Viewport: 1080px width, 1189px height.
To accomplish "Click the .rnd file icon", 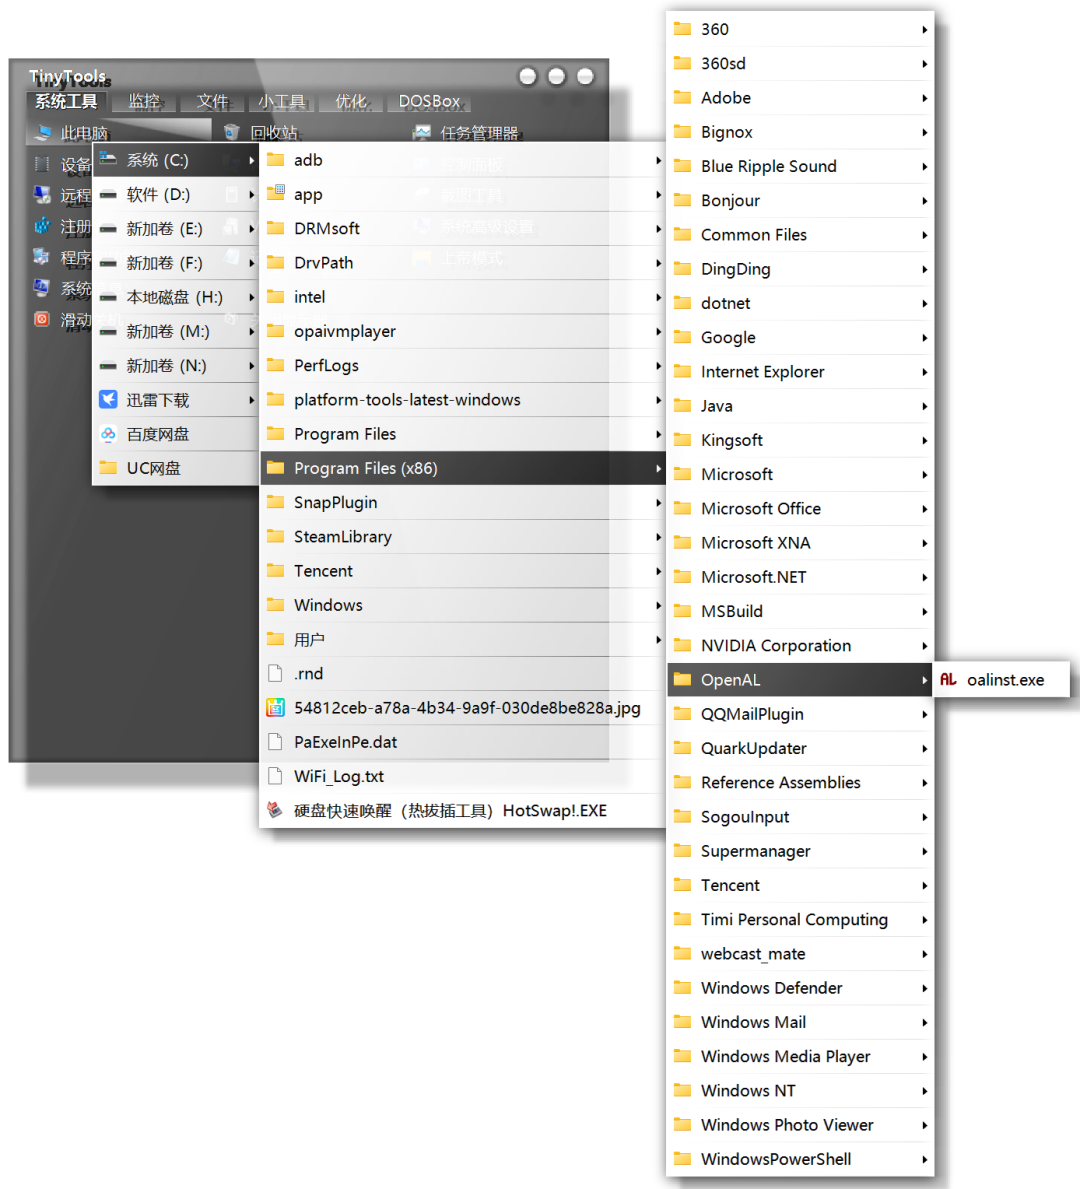I will (275, 673).
